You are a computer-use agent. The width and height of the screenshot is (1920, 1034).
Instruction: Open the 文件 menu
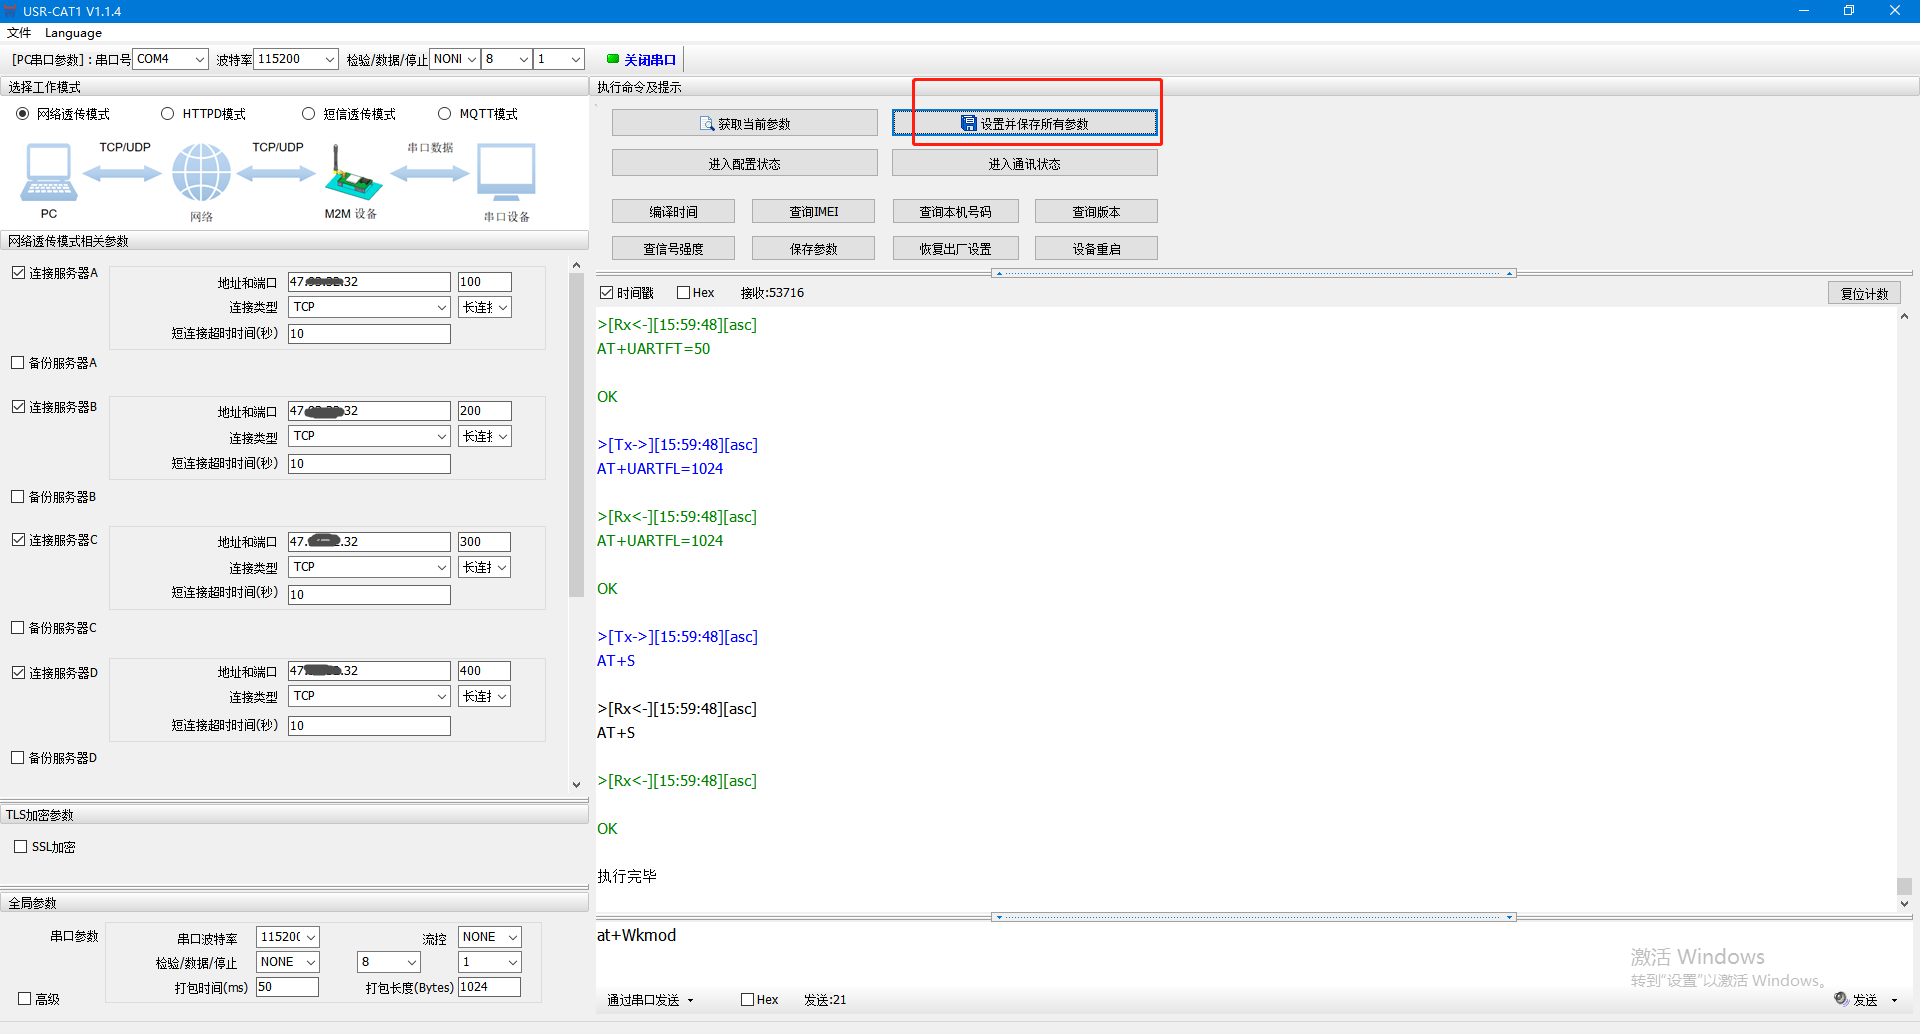[19, 33]
